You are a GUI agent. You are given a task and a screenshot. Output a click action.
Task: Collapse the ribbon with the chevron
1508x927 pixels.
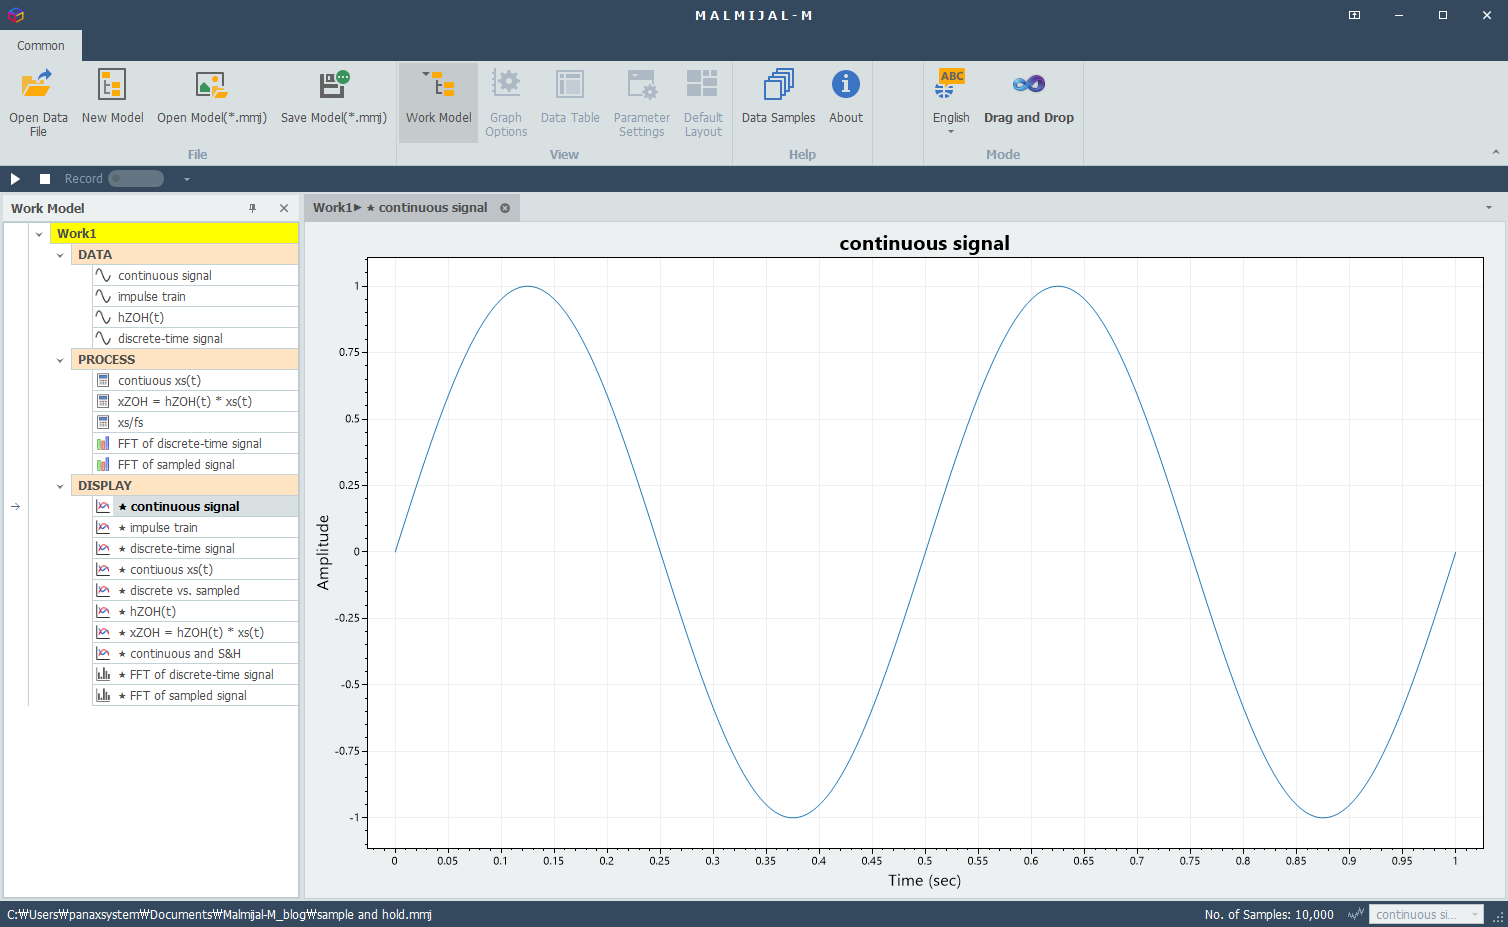[x=1496, y=152]
